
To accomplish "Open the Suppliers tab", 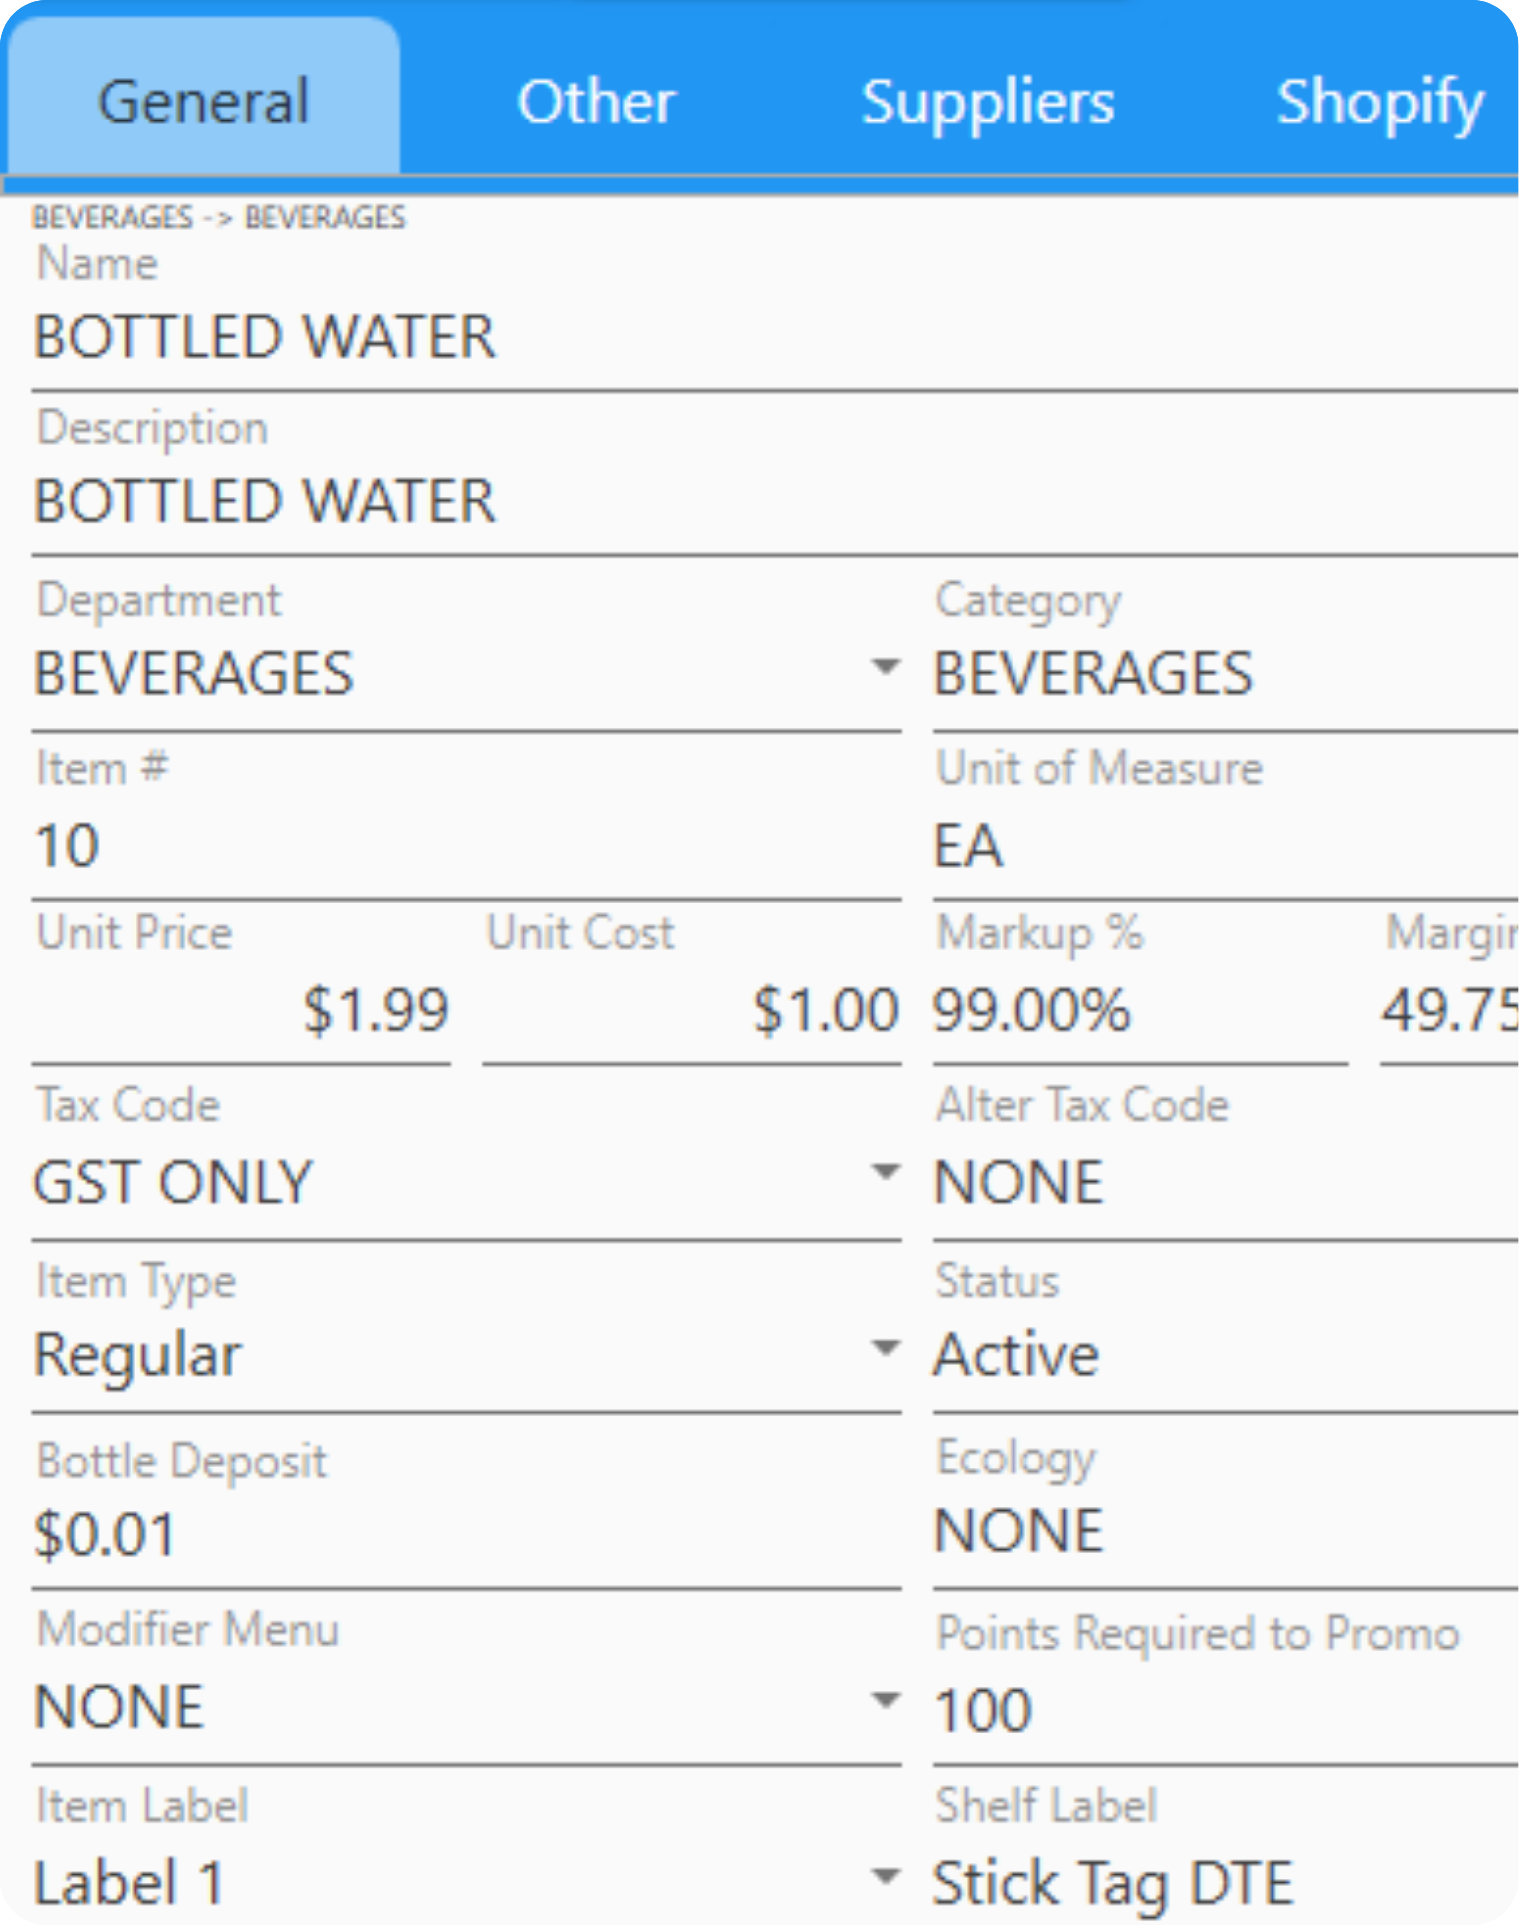I will tap(988, 102).
